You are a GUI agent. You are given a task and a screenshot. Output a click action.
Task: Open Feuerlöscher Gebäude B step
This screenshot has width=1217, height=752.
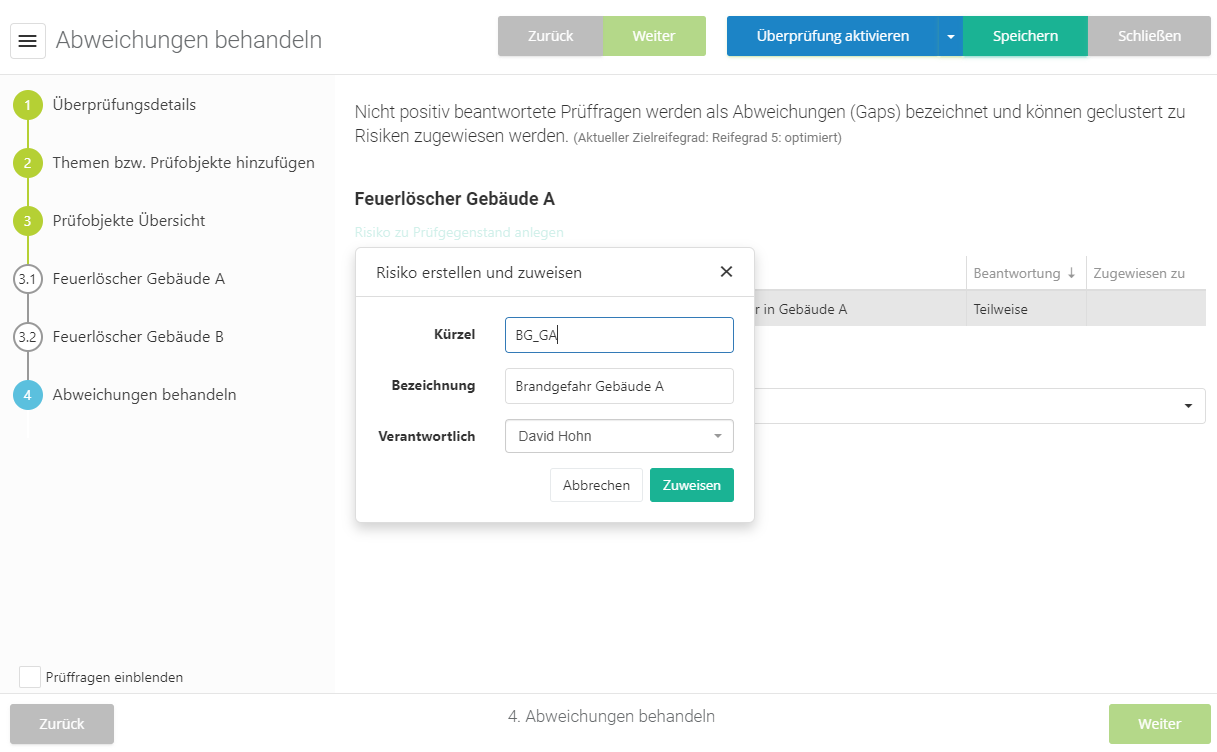coord(138,337)
